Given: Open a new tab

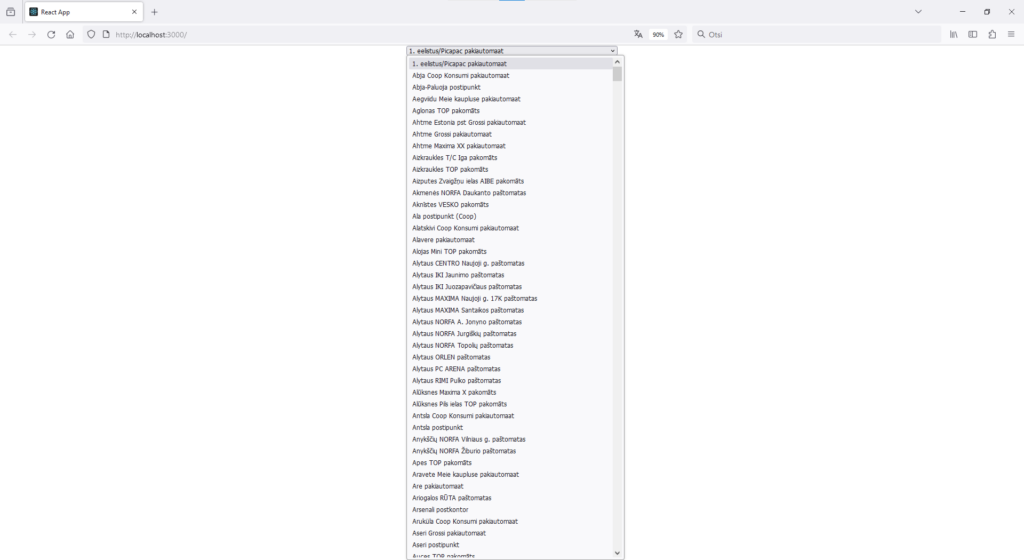Looking at the screenshot, I should [154, 12].
